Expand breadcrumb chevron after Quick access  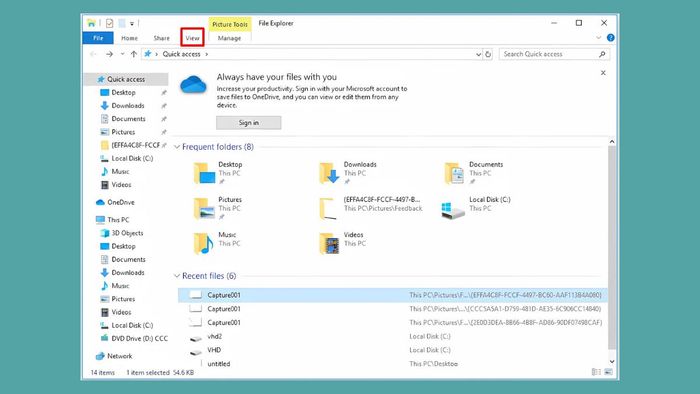pyautogui.click(x=207, y=54)
